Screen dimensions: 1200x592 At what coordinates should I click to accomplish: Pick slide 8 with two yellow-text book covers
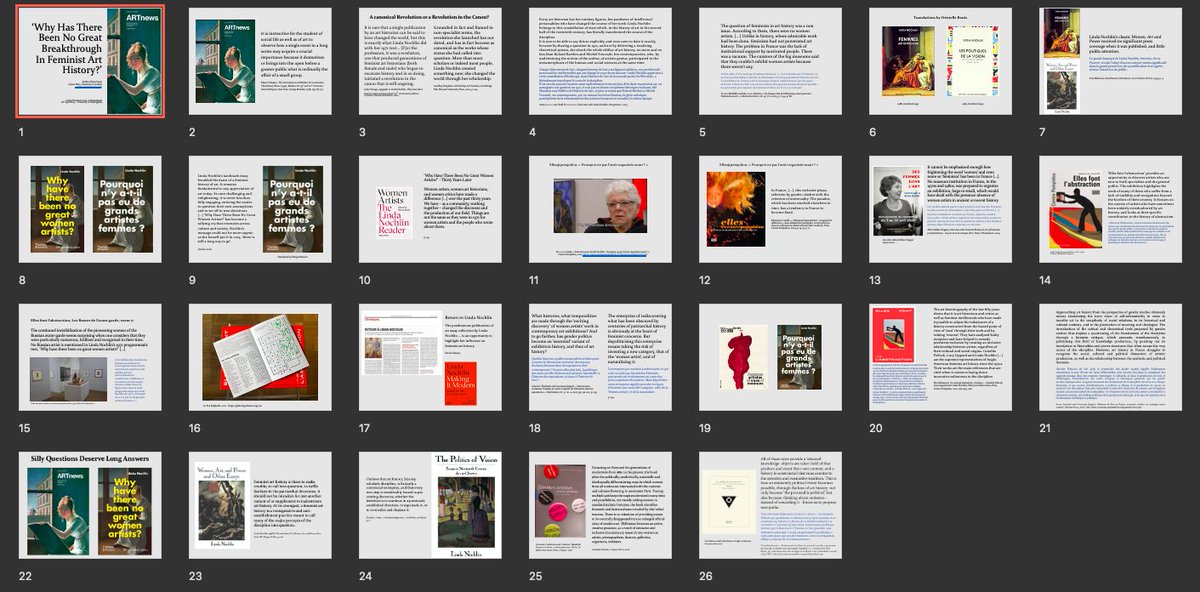(x=90, y=209)
